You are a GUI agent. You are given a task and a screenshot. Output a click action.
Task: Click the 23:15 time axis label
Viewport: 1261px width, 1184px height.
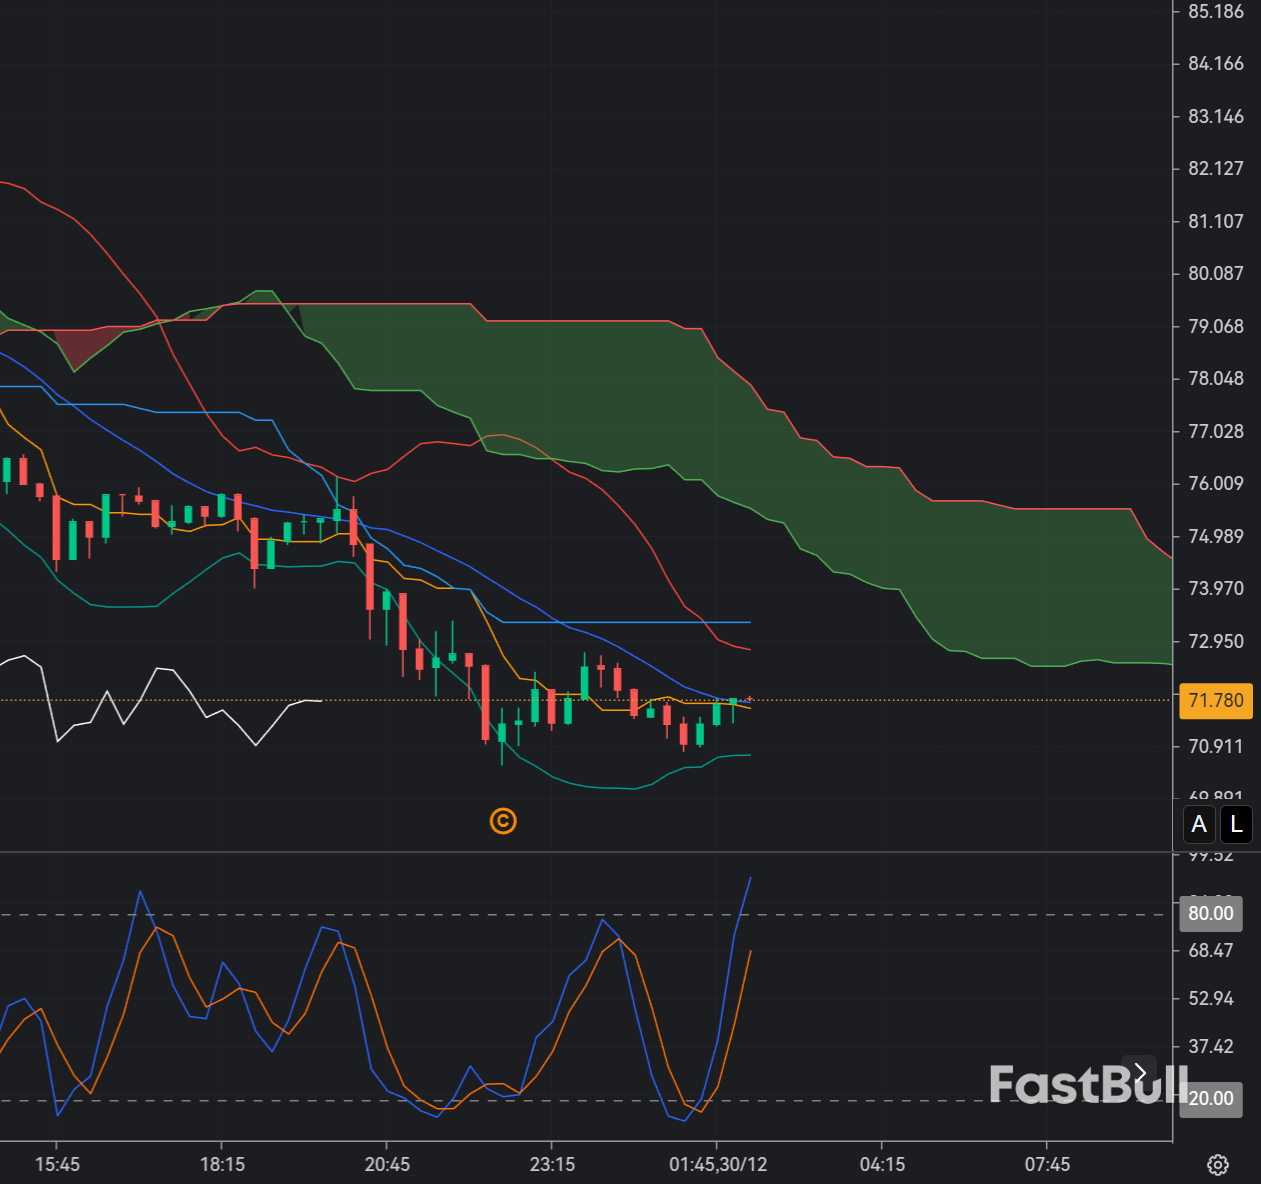[x=553, y=1164]
